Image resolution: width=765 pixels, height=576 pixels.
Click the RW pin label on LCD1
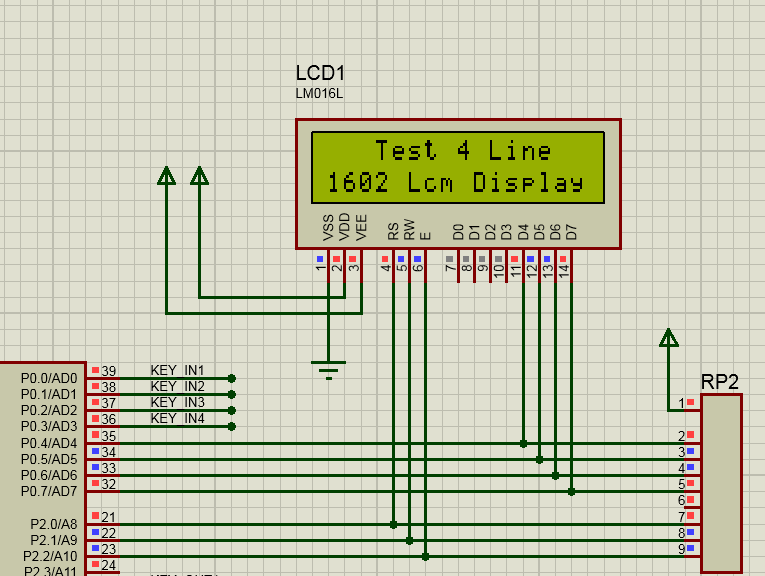[x=409, y=229]
